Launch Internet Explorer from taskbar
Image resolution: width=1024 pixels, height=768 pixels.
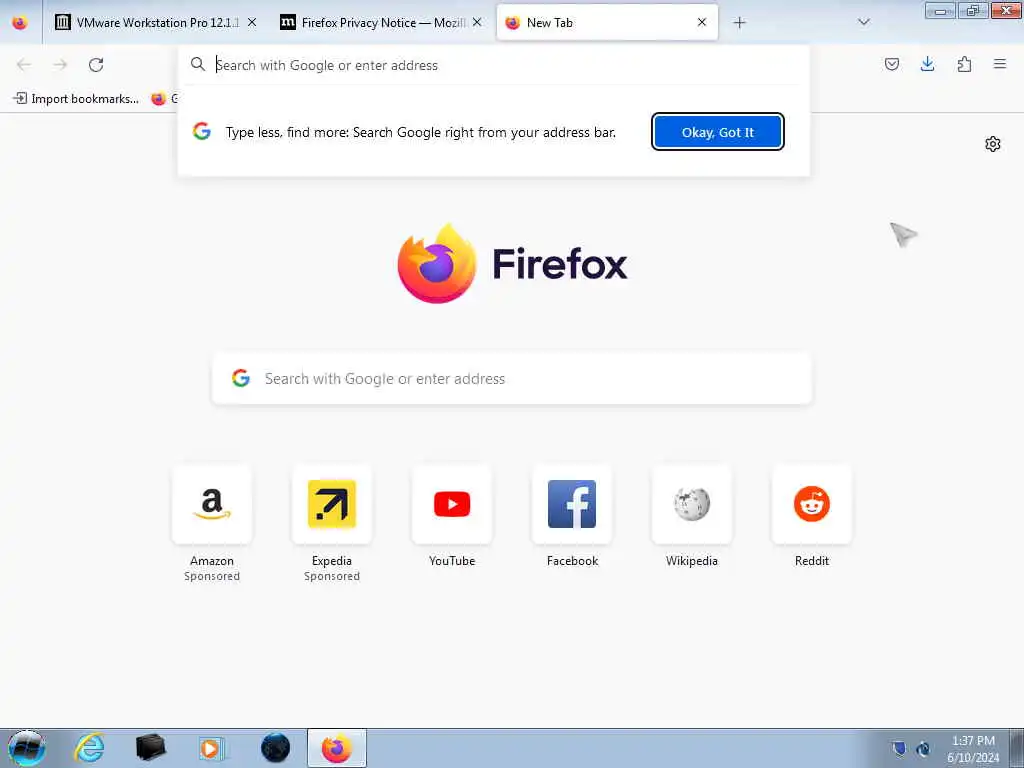click(x=89, y=748)
